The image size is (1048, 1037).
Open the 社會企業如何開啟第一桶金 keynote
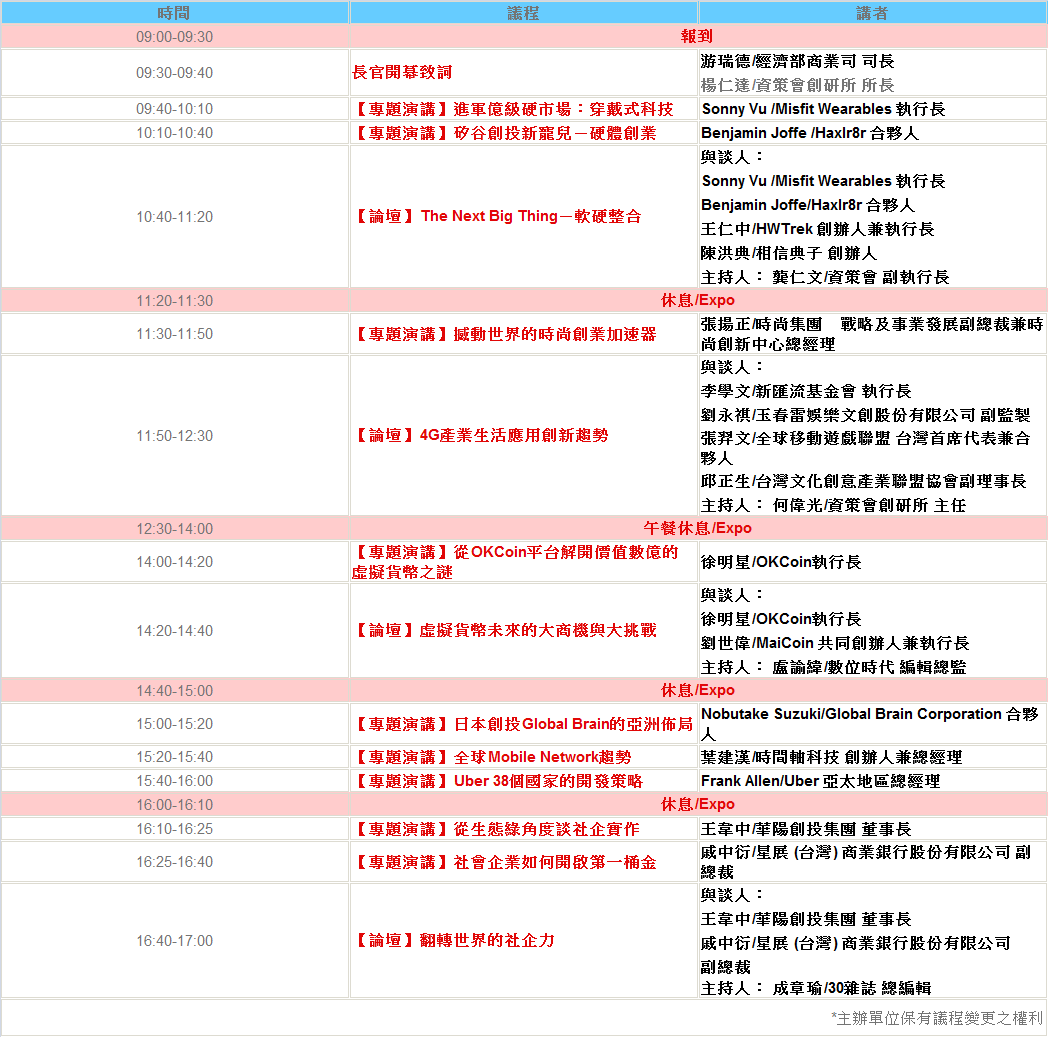tap(505, 862)
